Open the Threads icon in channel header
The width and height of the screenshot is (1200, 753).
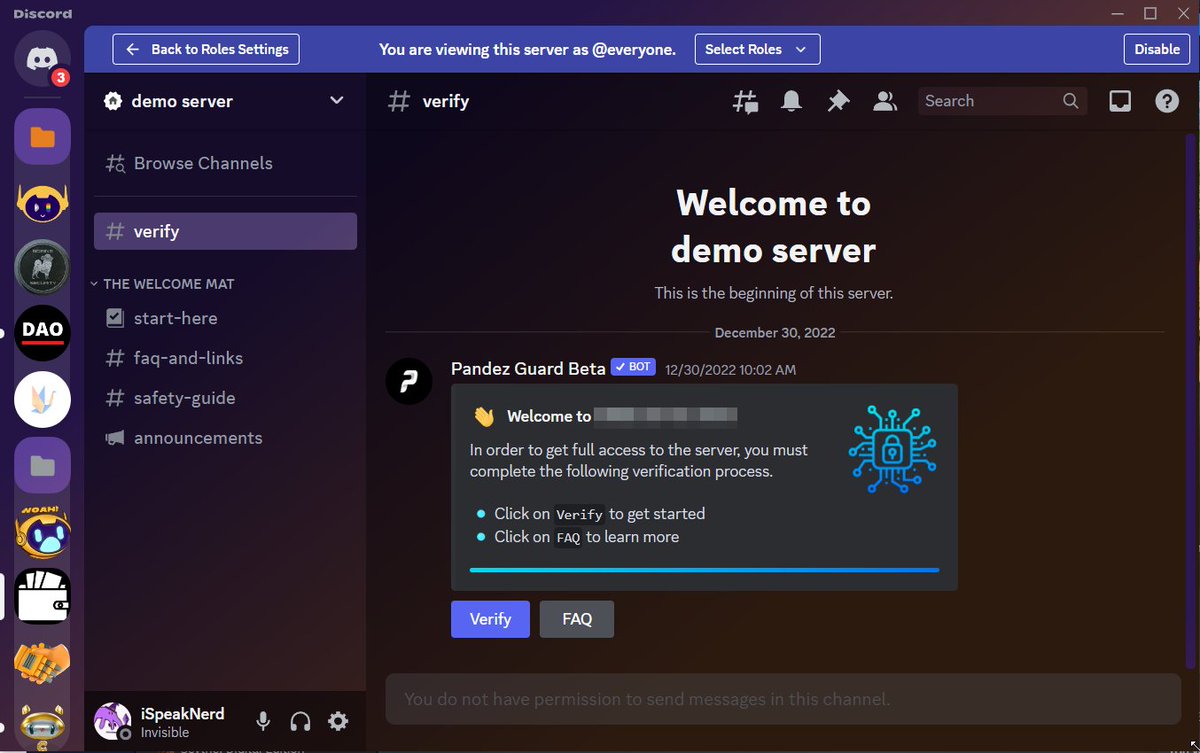point(745,101)
